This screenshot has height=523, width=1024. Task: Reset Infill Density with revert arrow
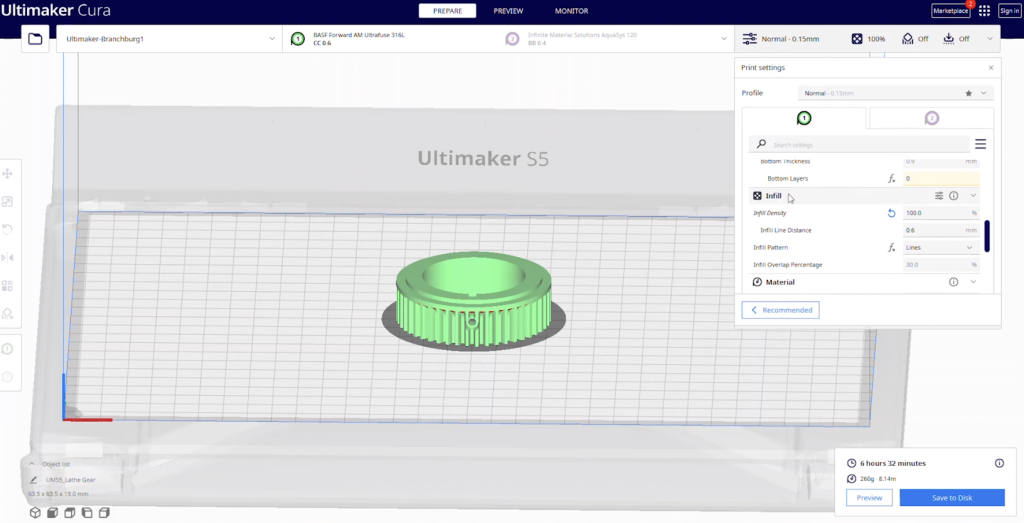891,213
